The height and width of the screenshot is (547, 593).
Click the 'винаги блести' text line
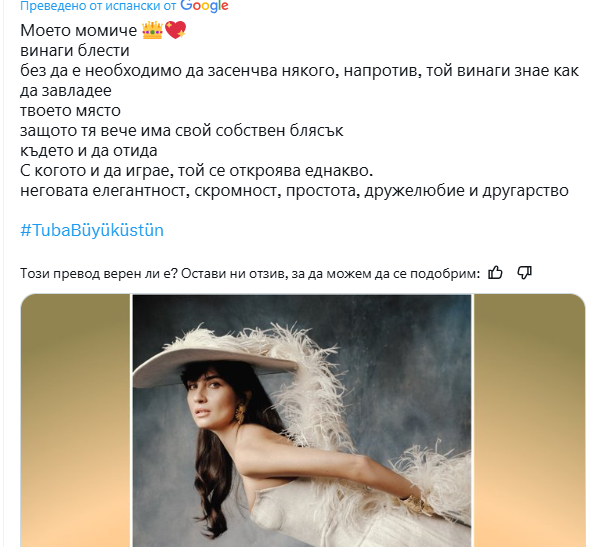tap(75, 51)
